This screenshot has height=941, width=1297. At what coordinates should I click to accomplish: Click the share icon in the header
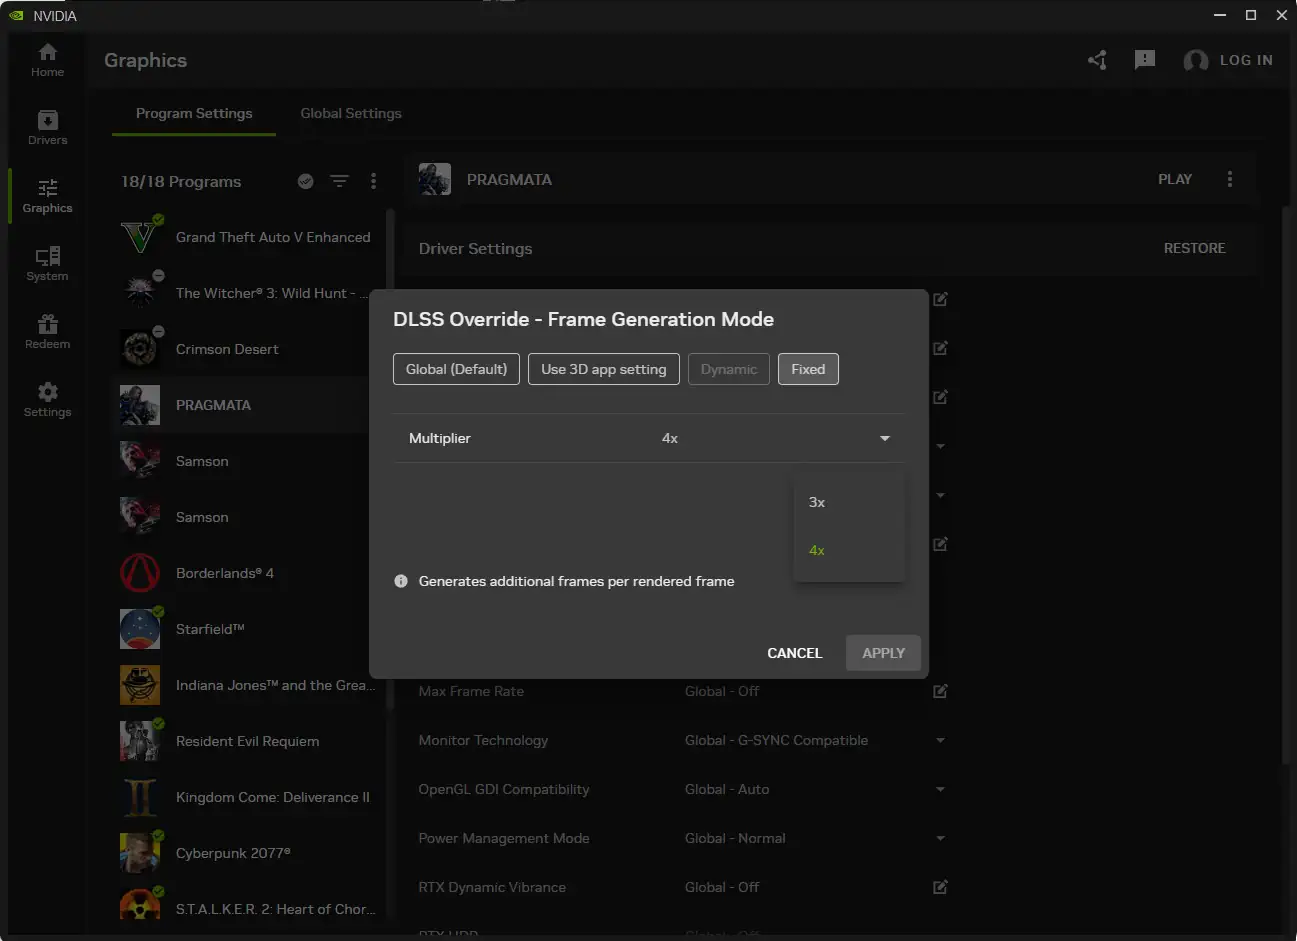tap(1097, 60)
